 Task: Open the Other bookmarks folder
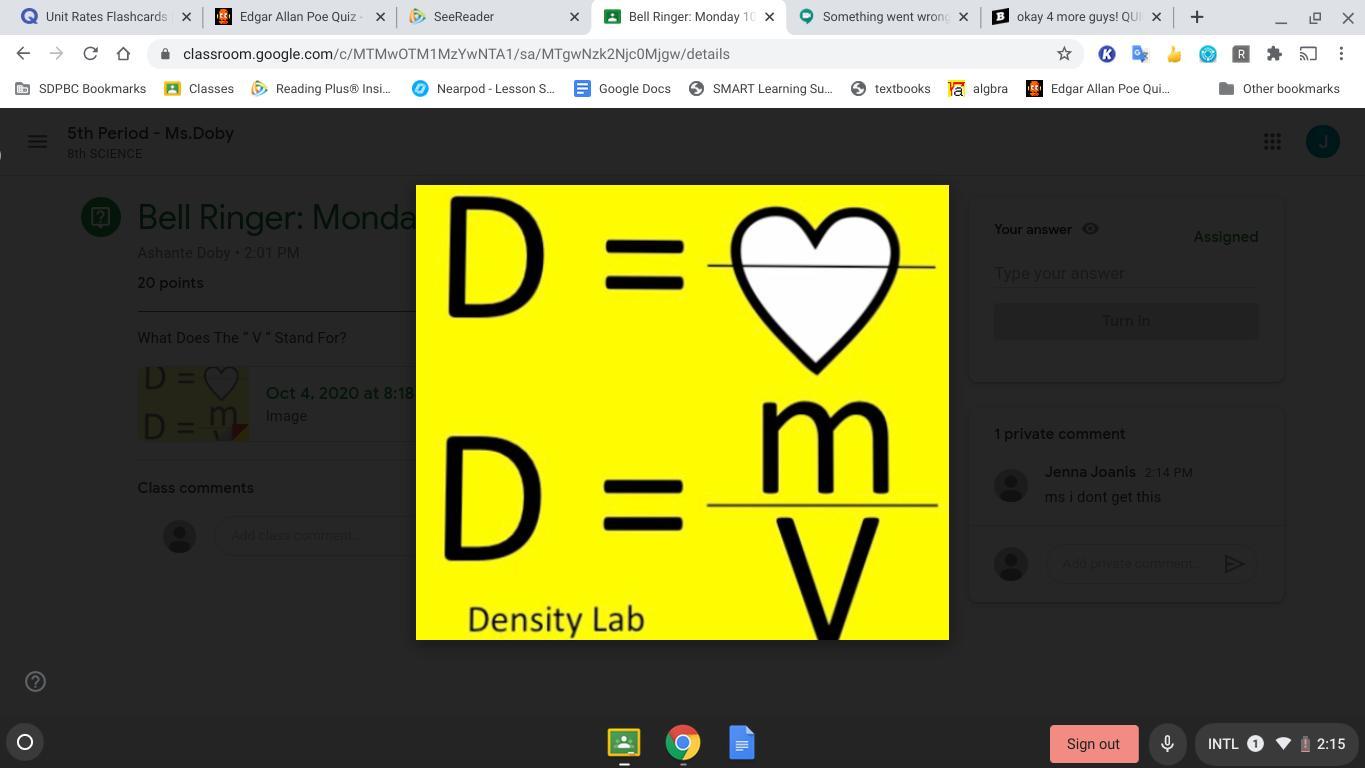pyautogui.click(x=1279, y=89)
